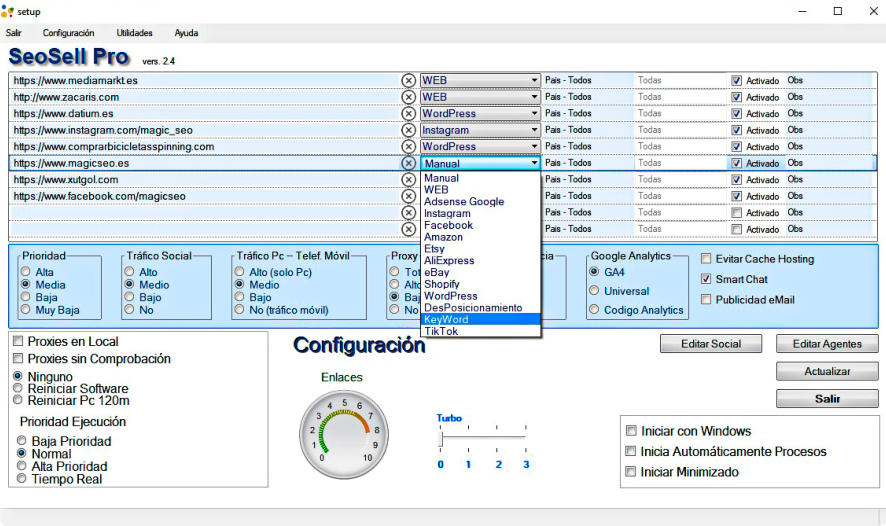Image resolution: width=886 pixels, height=526 pixels.
Task: Choose No (tráfico móvil) radio
Action: (240, 310)
